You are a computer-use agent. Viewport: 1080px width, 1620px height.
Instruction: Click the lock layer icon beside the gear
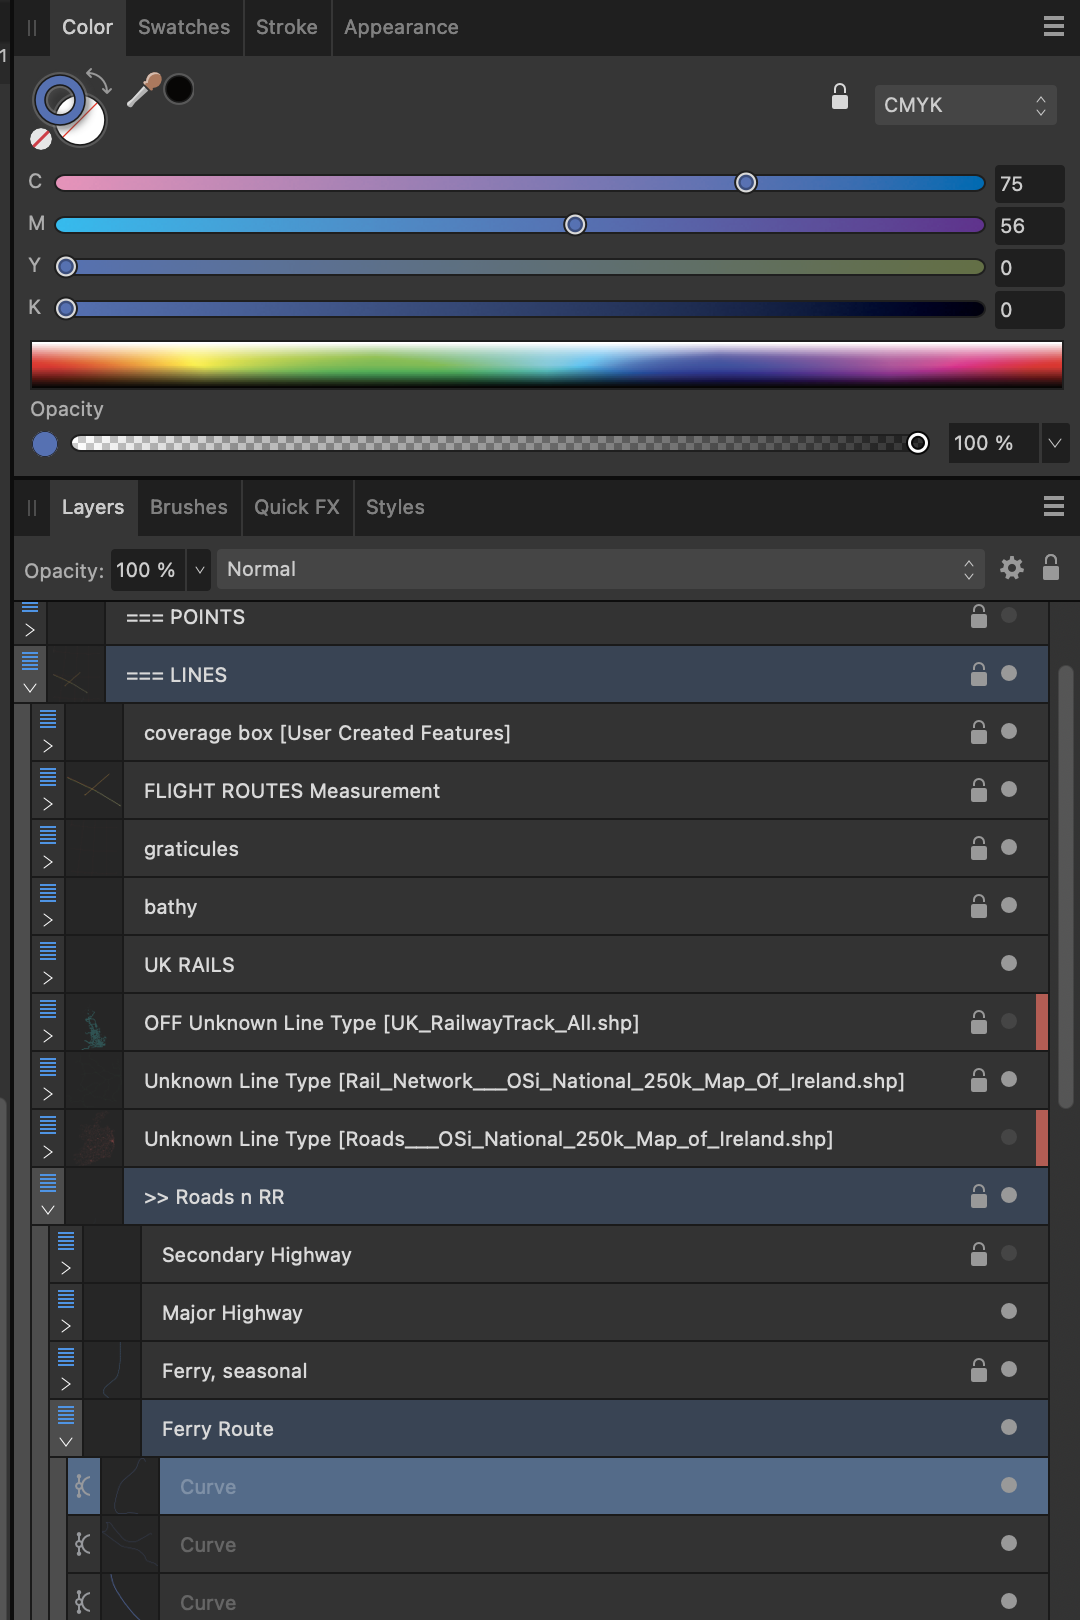point(1050,568)
